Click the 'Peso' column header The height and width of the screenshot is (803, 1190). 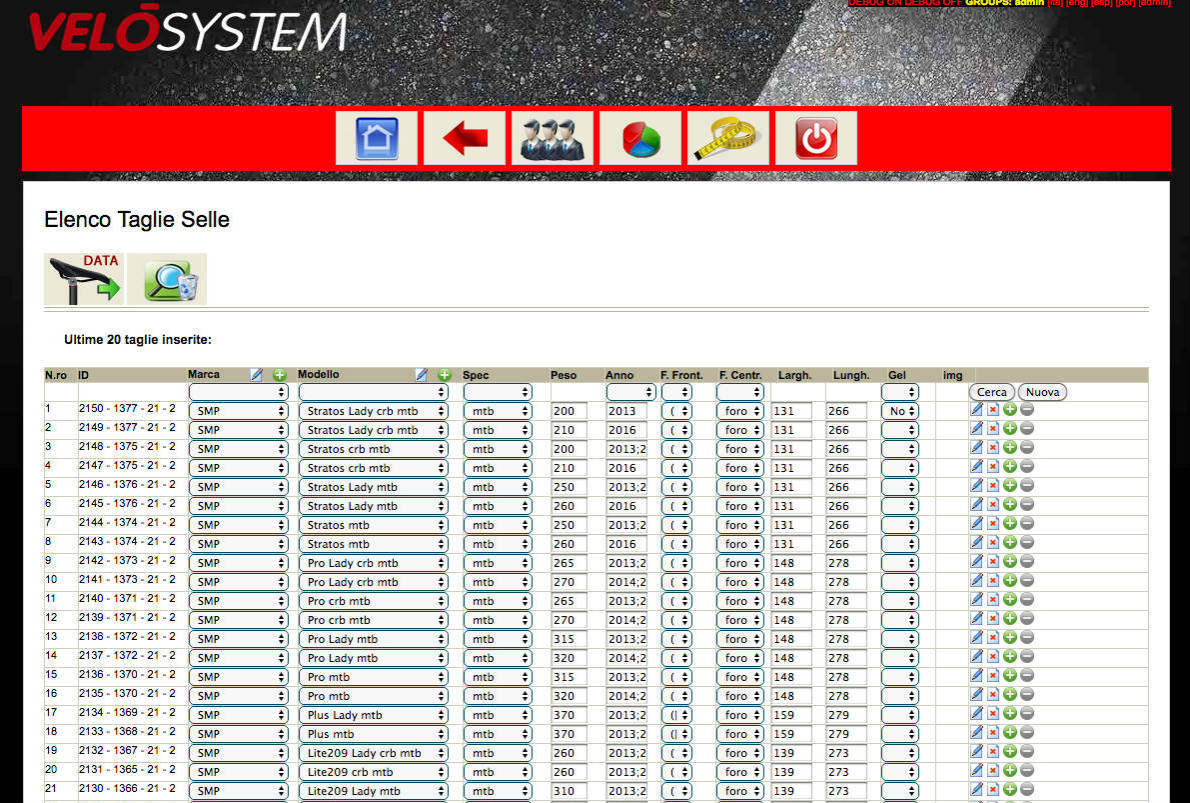[x=564, y=375]
